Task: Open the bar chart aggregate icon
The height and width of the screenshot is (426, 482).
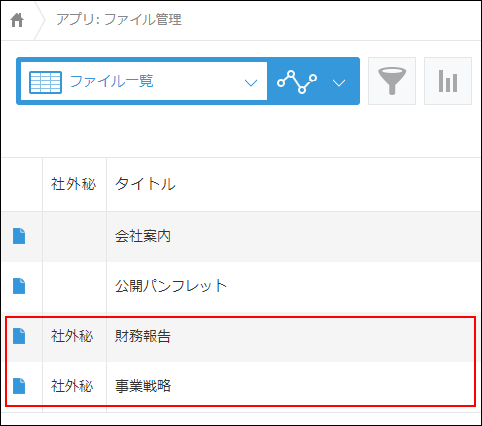Action: tap(448, 81)
